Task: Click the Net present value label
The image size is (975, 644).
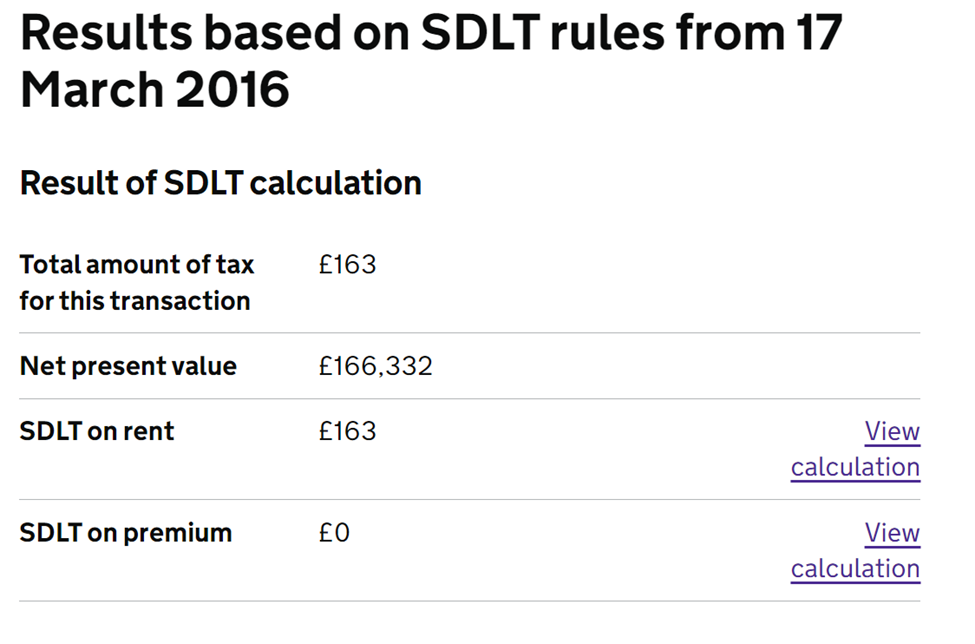Action: (128, 366)
